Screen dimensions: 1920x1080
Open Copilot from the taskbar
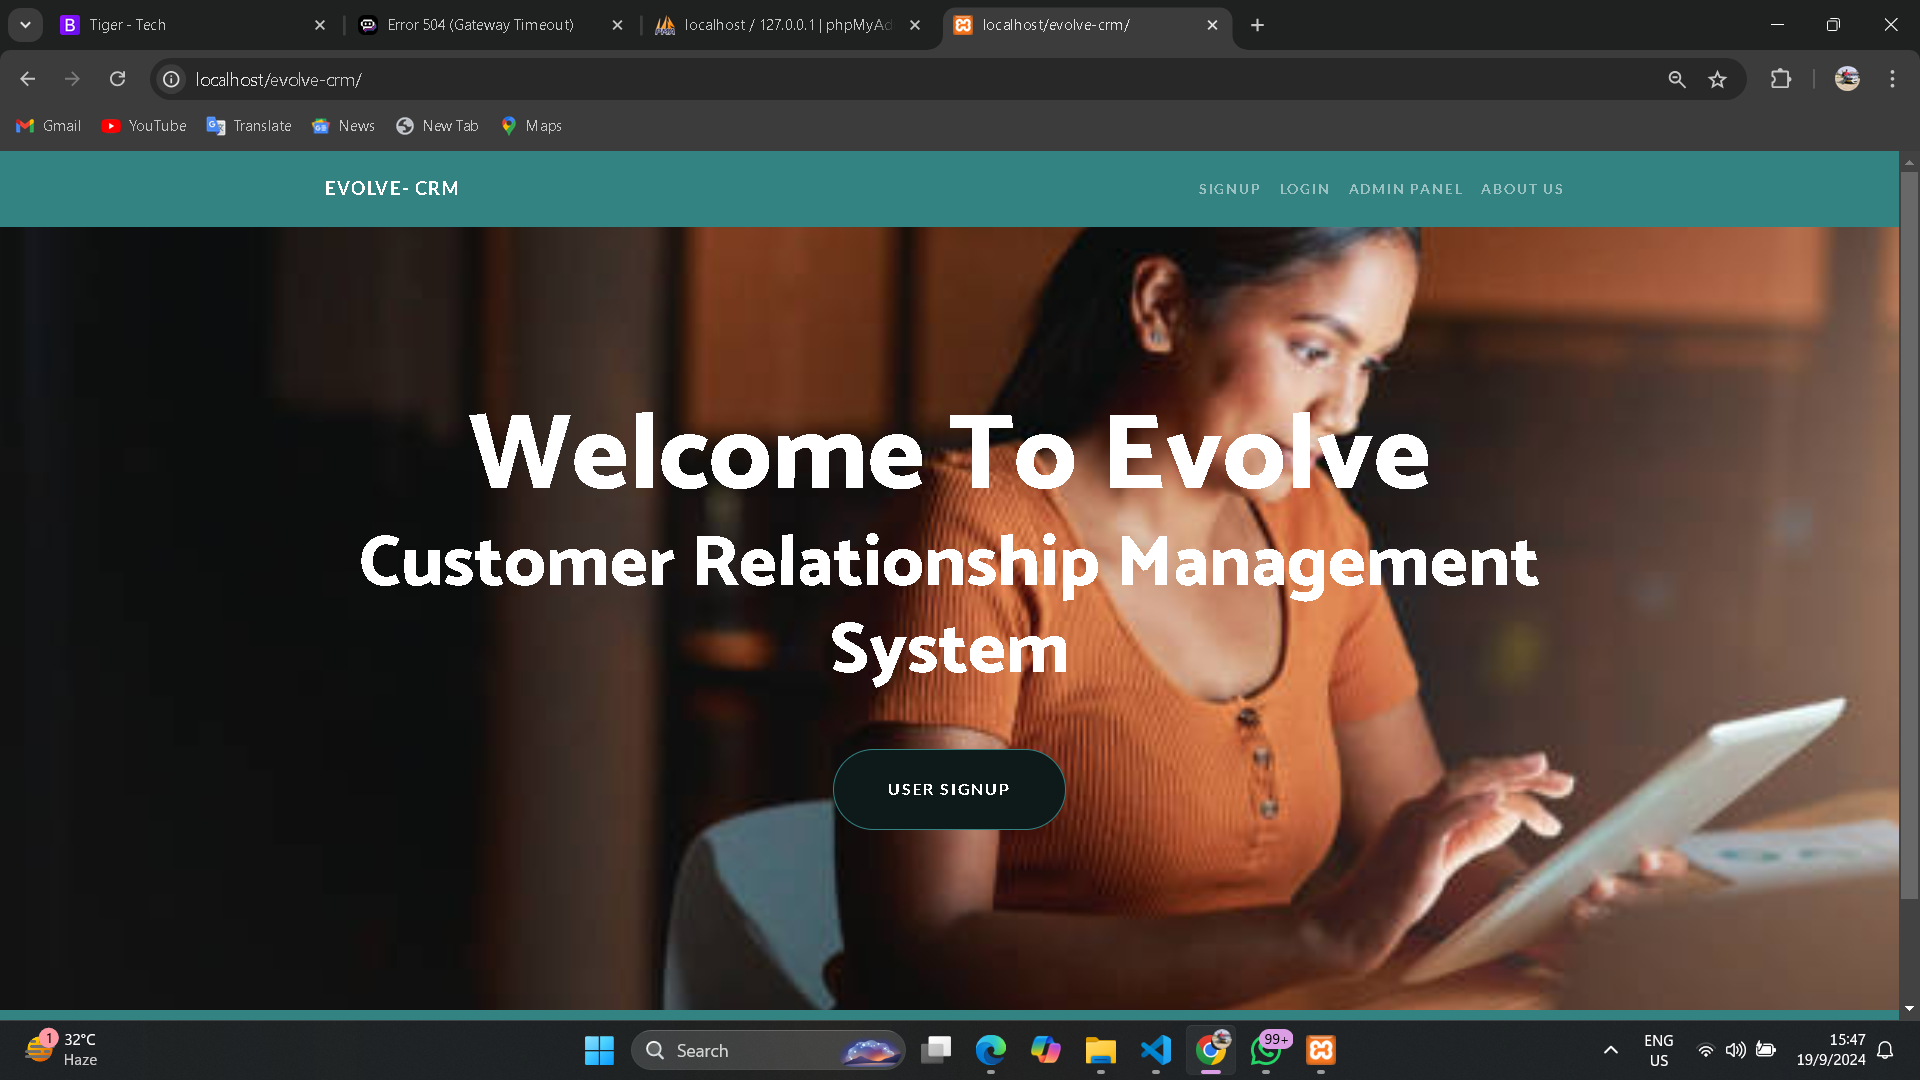point(1046,1050)
